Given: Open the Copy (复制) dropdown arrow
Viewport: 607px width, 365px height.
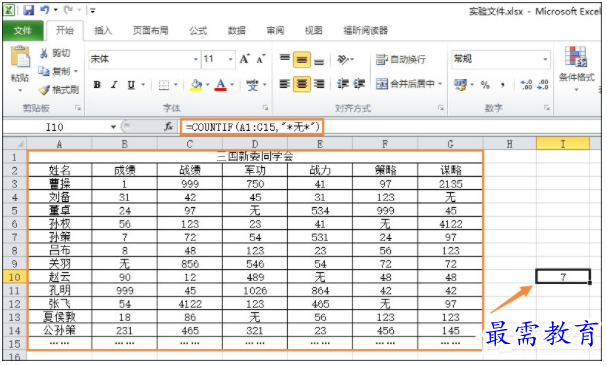Looking at the screenshot, I should click(76, 71).
